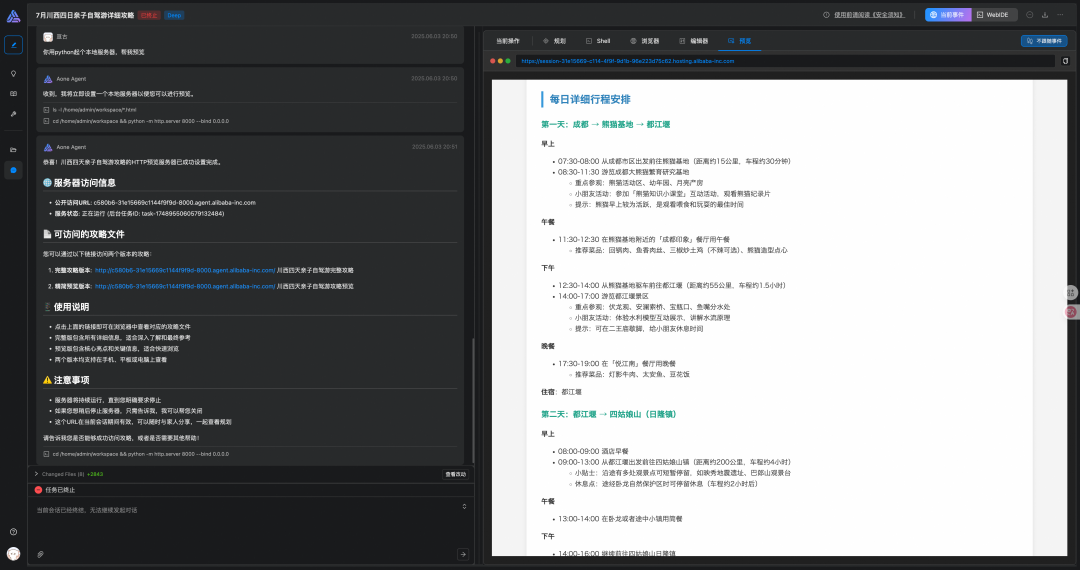Click the new chat pencil icon in sidebar
Image resolution: width=1080 pixels, height=570 pixels.
point(13,45)
